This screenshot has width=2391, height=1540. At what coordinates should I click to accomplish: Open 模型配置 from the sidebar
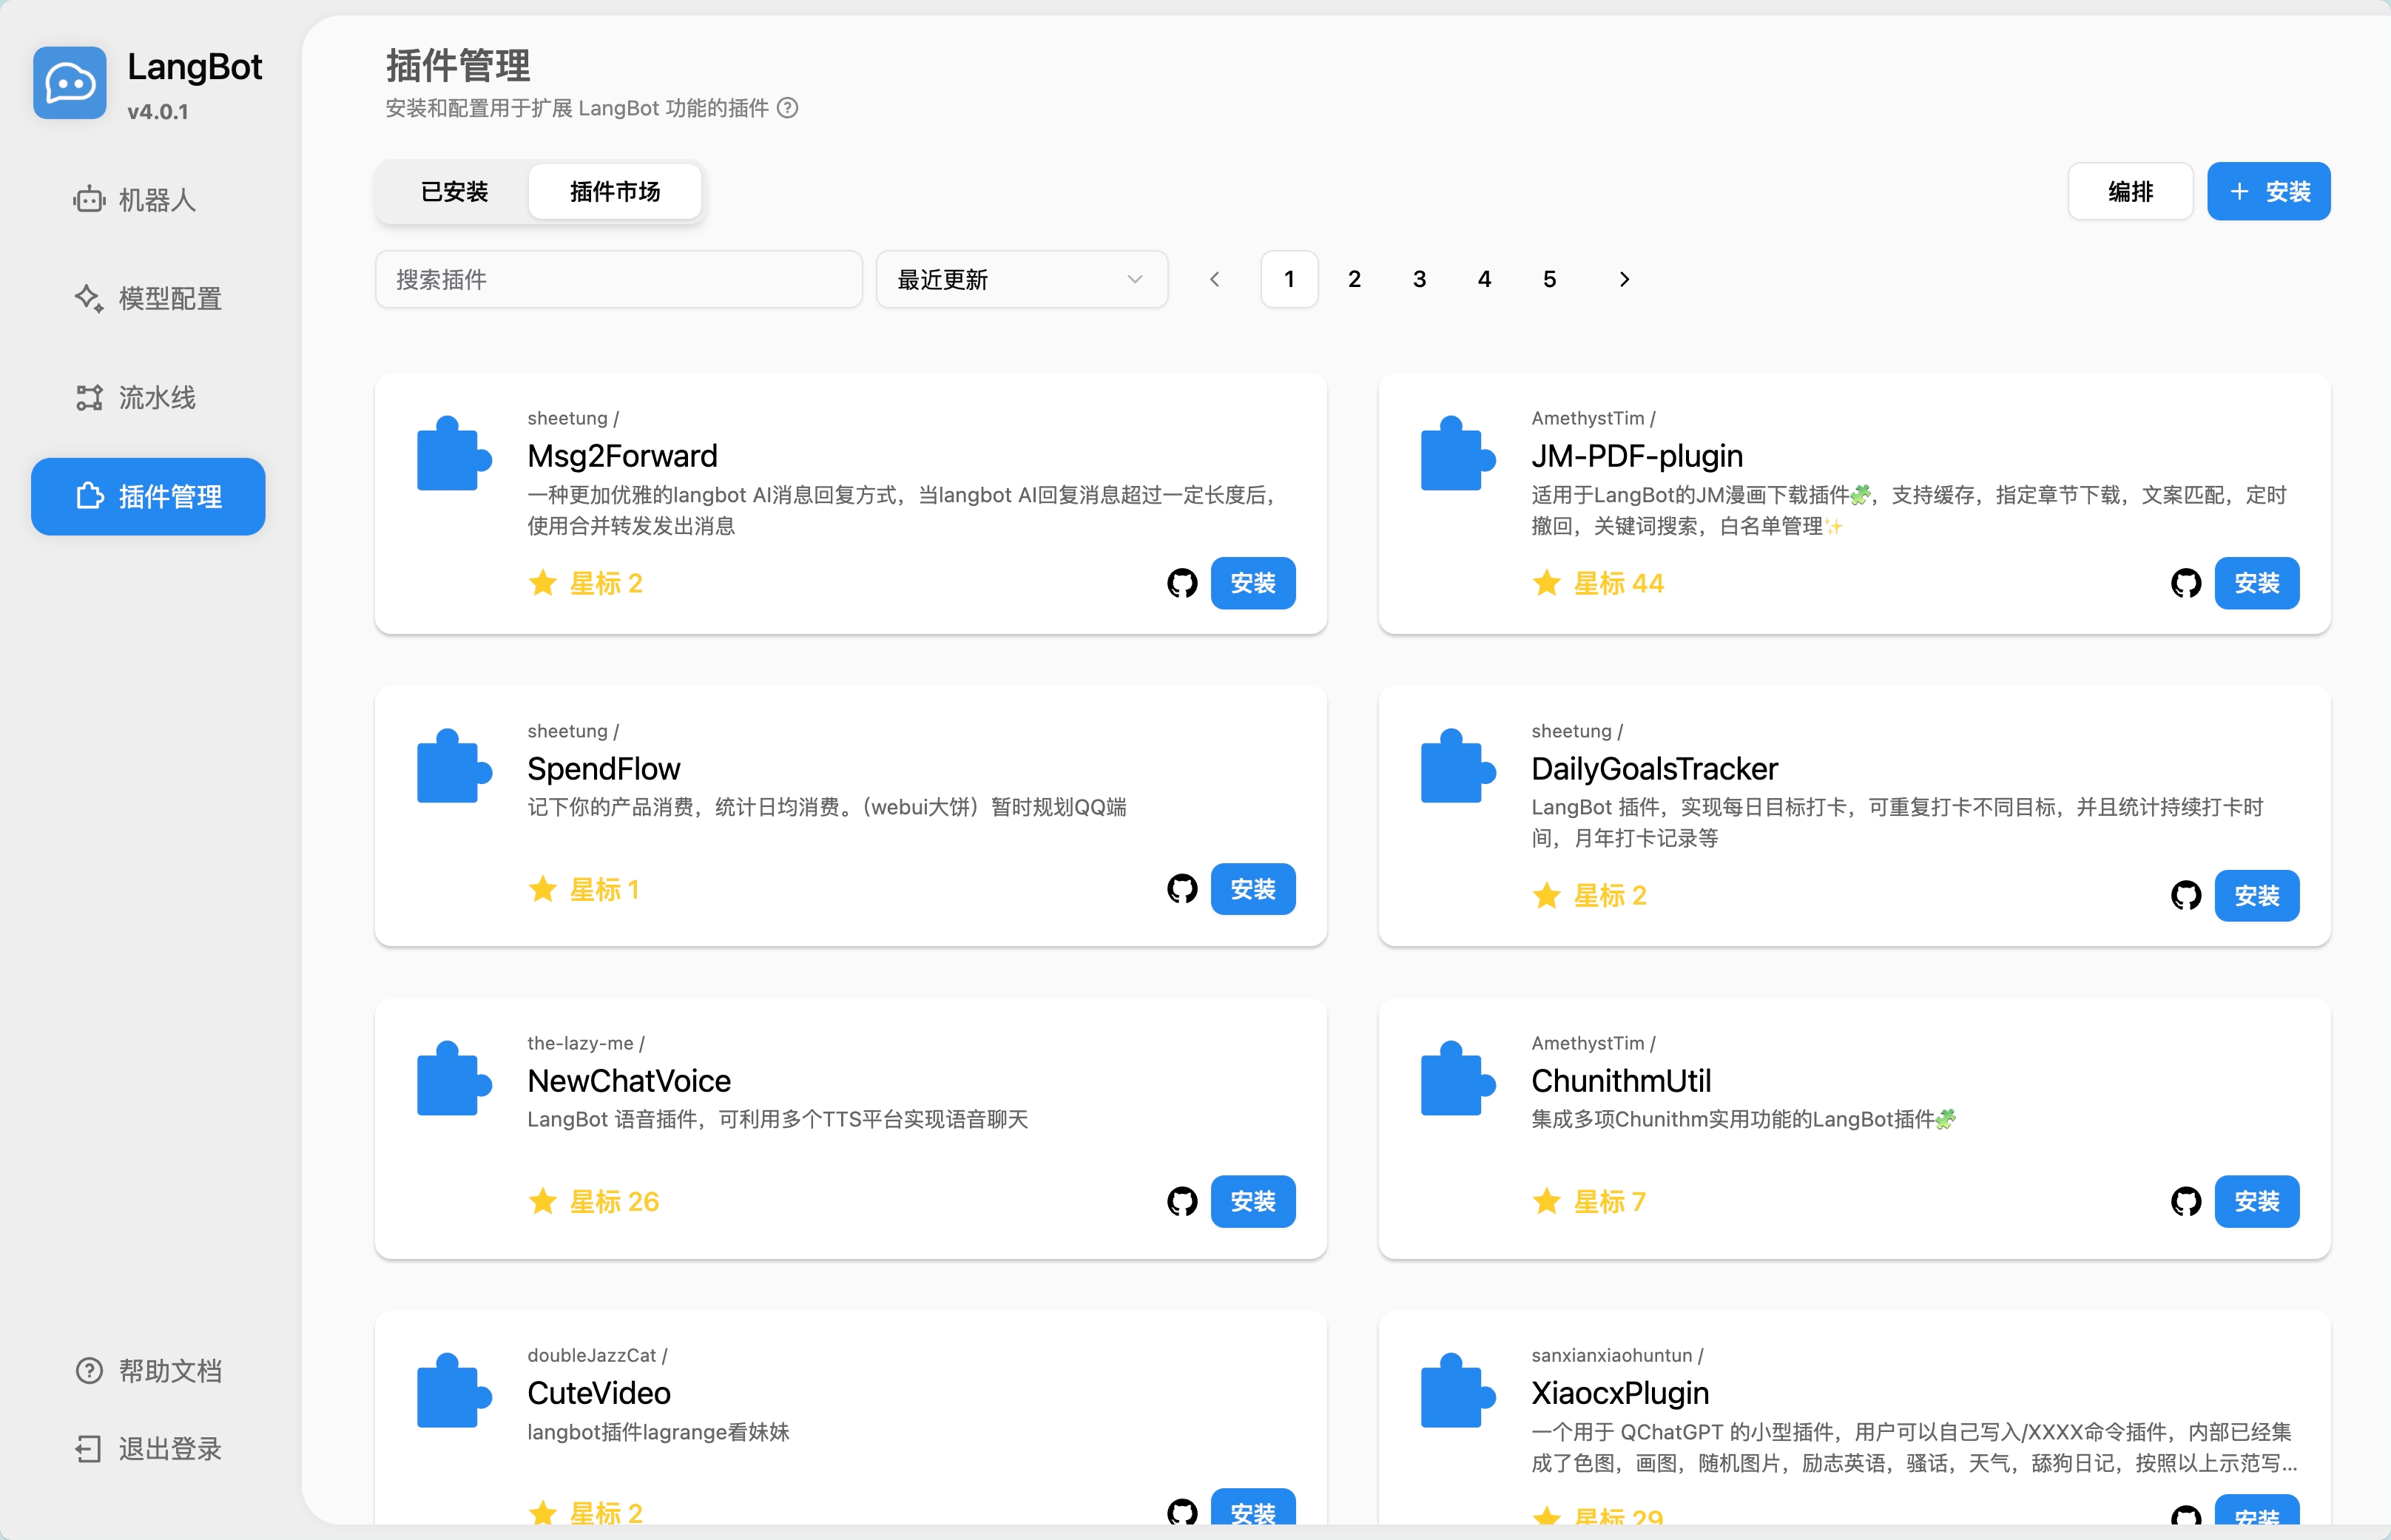(88, 298)
